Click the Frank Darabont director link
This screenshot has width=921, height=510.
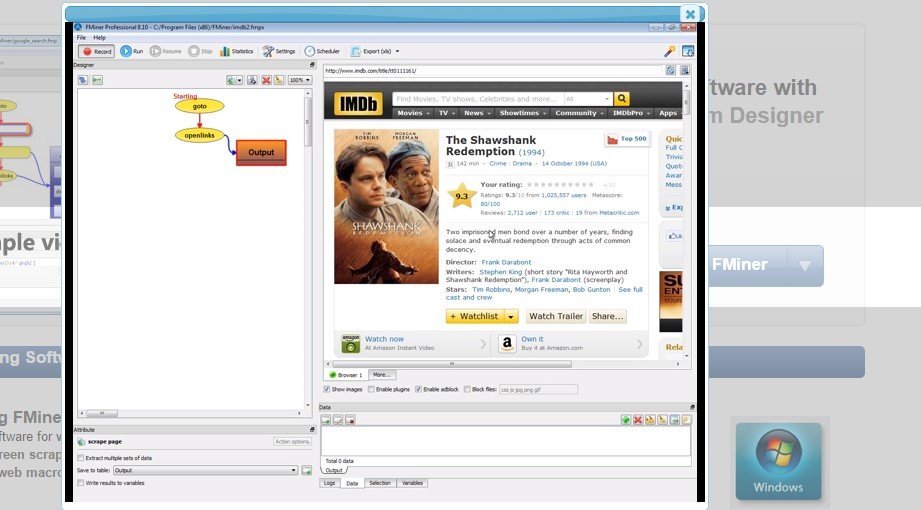coord(506,262)
